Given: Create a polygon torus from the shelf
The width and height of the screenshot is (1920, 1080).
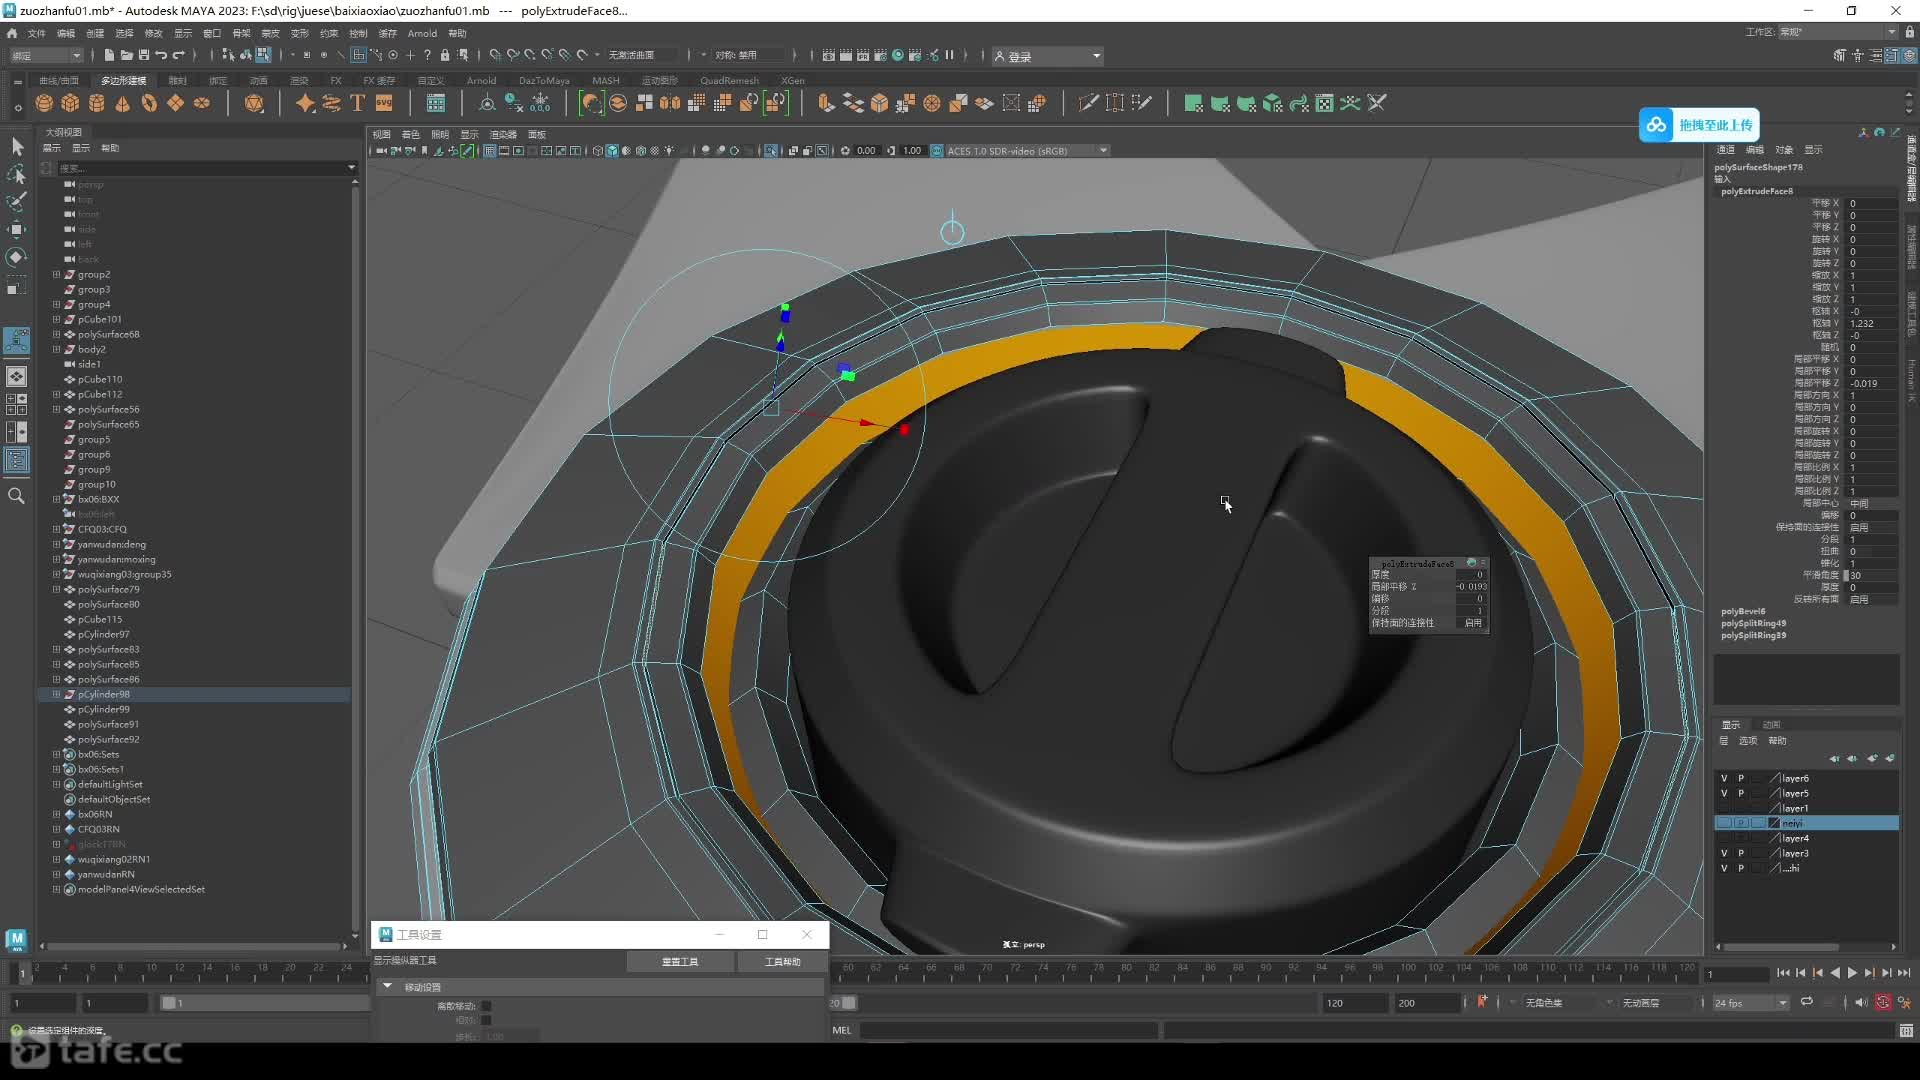Looking at the screenshot, I should tap(149, 103).
